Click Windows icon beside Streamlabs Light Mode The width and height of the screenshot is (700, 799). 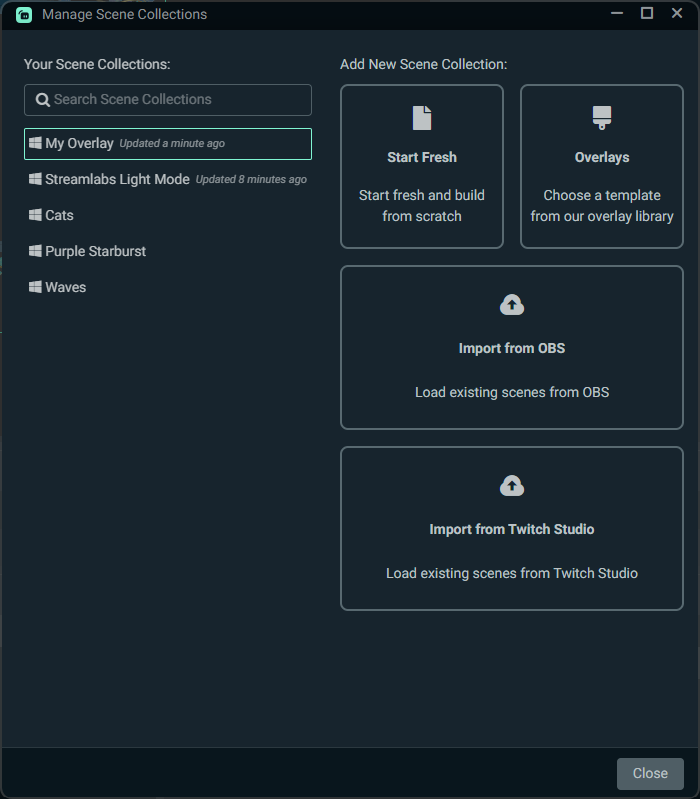[35, 179]
